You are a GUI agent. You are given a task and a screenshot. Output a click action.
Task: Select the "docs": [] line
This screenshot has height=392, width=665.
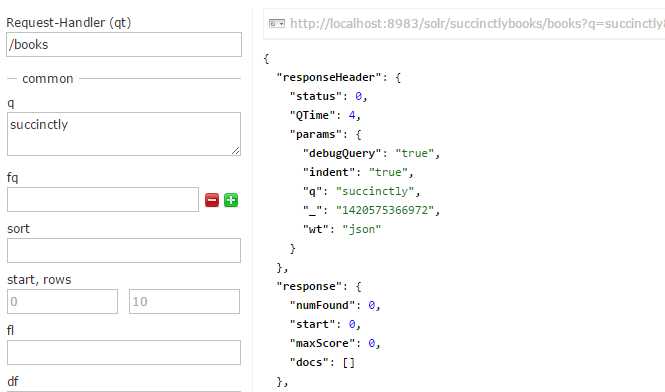(x=322, y=362)
